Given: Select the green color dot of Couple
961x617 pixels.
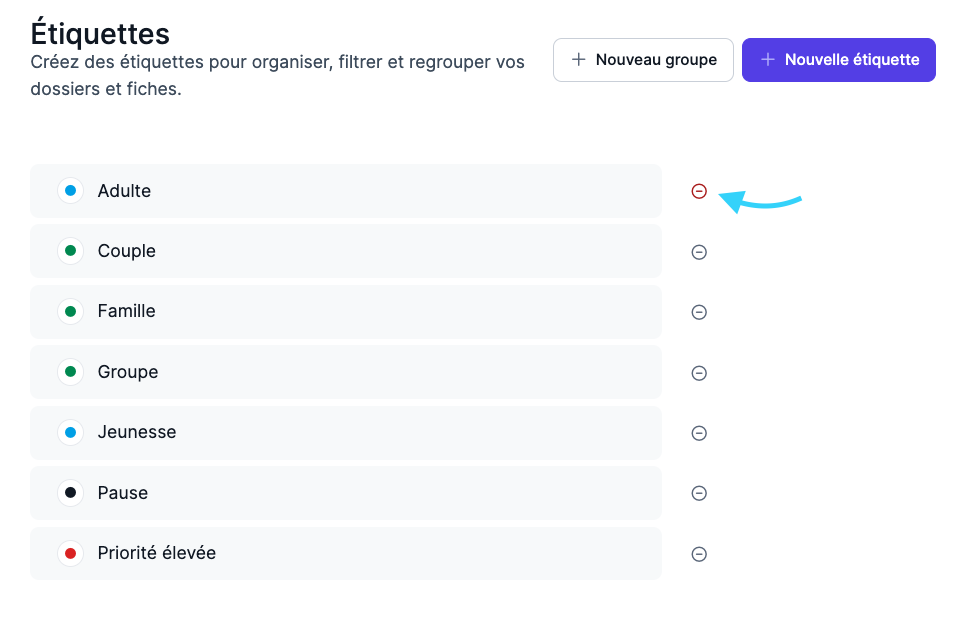Looking at the screenshot, I should (x=70, y=251).
